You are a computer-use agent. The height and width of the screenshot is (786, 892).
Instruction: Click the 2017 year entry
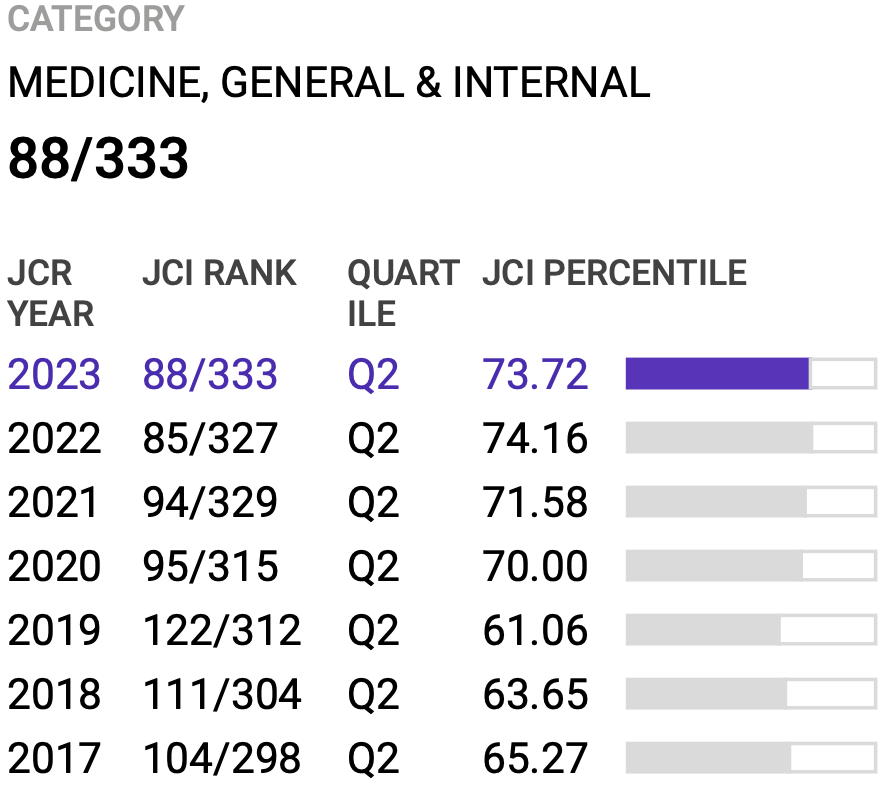tap(54, 759)
